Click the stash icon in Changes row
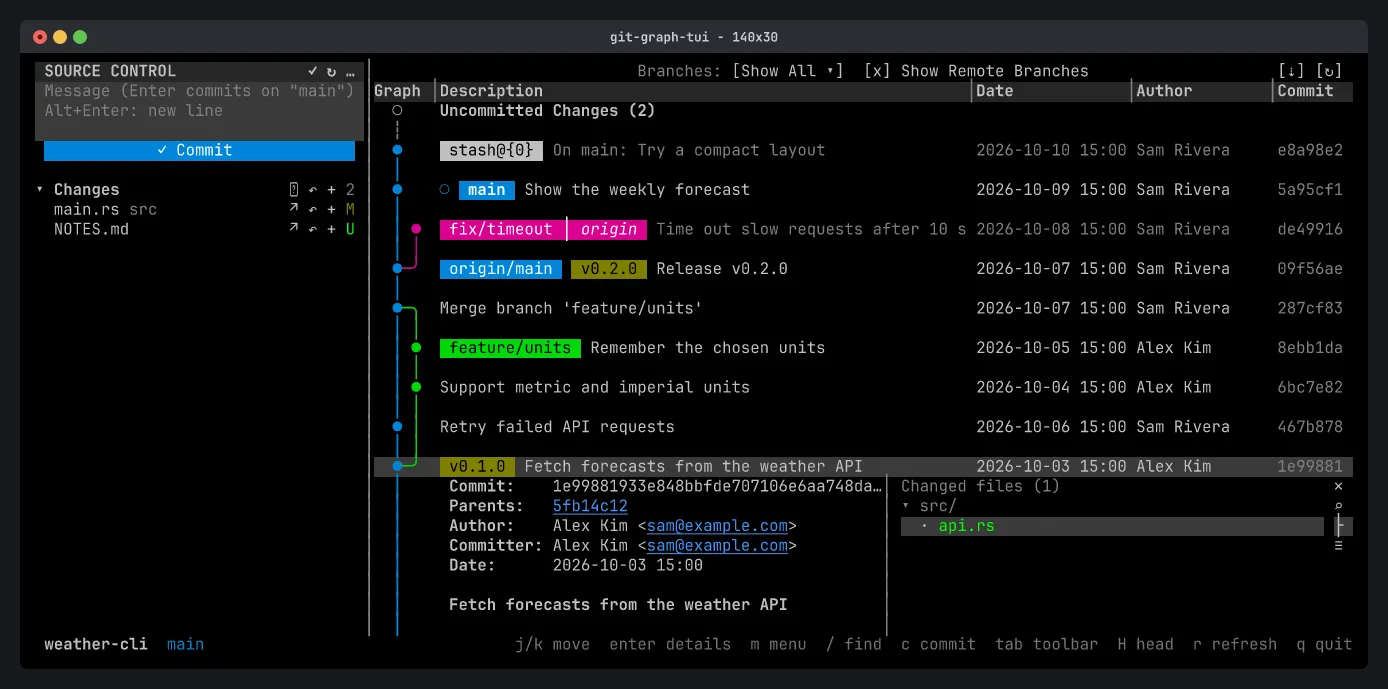Screen dimensions: 1388x689 point(293,190)
